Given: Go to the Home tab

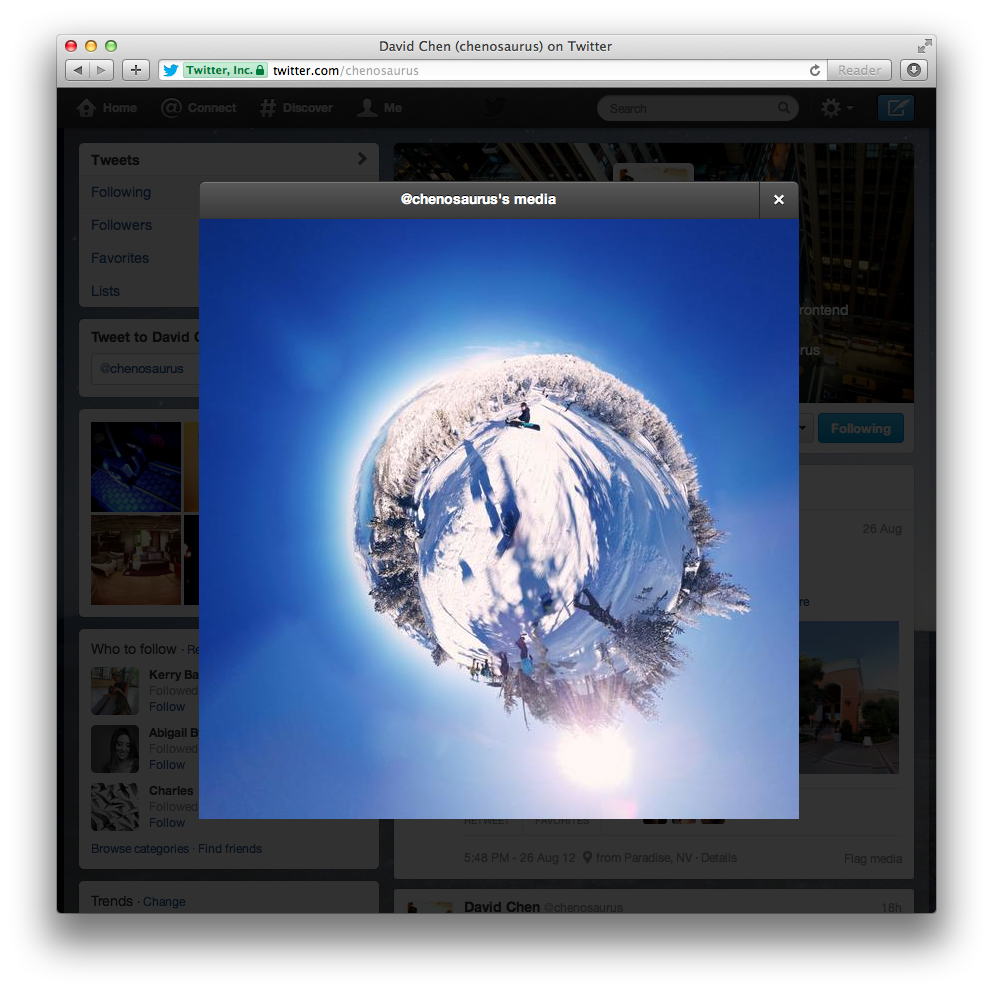Looking at the screenshot, I should (107, 108).
